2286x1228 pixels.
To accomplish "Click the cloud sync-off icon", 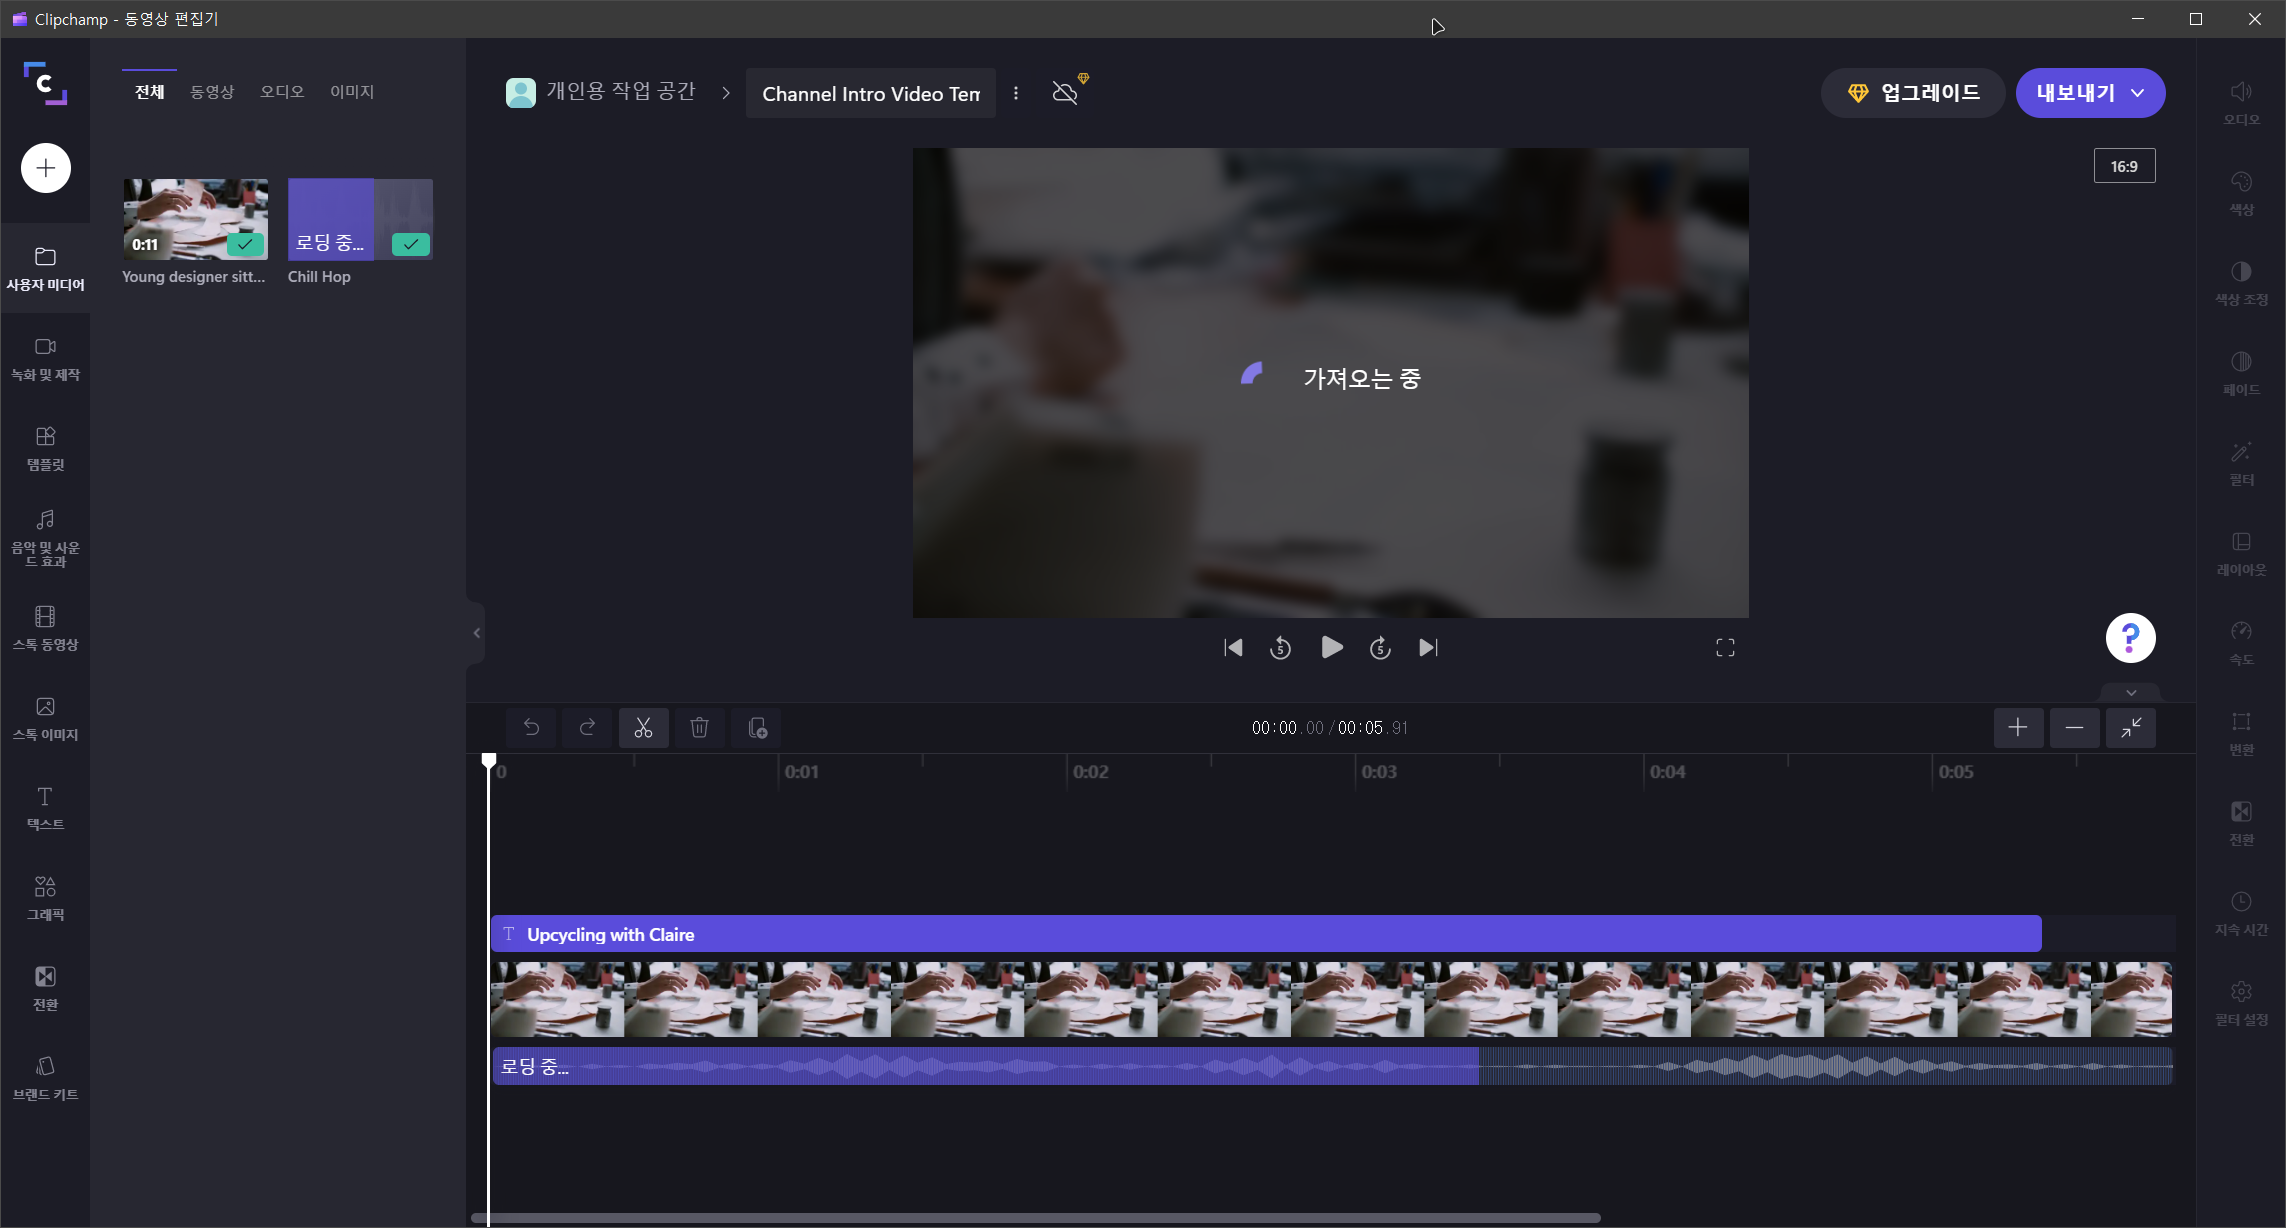I will tap(1066, 93).
